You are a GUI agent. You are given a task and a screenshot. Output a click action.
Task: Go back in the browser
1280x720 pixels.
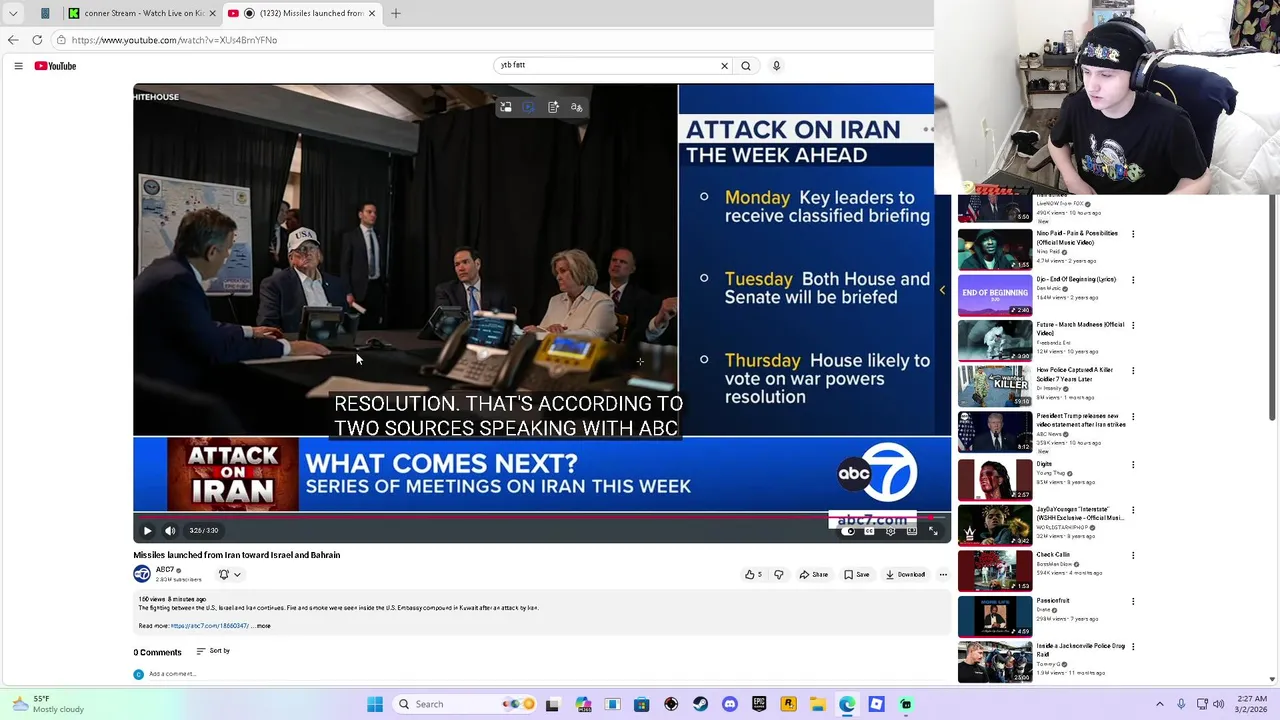[x=13, y=40]
